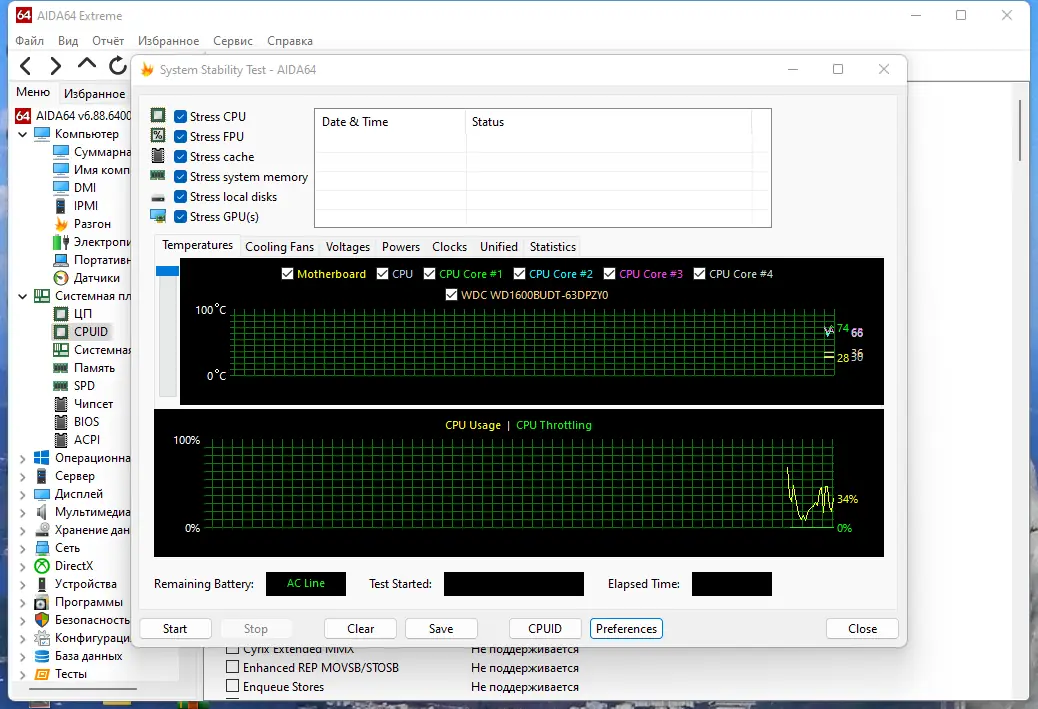The width and height of the screenshot is (1038, 709).
Task: Click the AIDA64 v6.88 root icon
Action: coord(23,116)
